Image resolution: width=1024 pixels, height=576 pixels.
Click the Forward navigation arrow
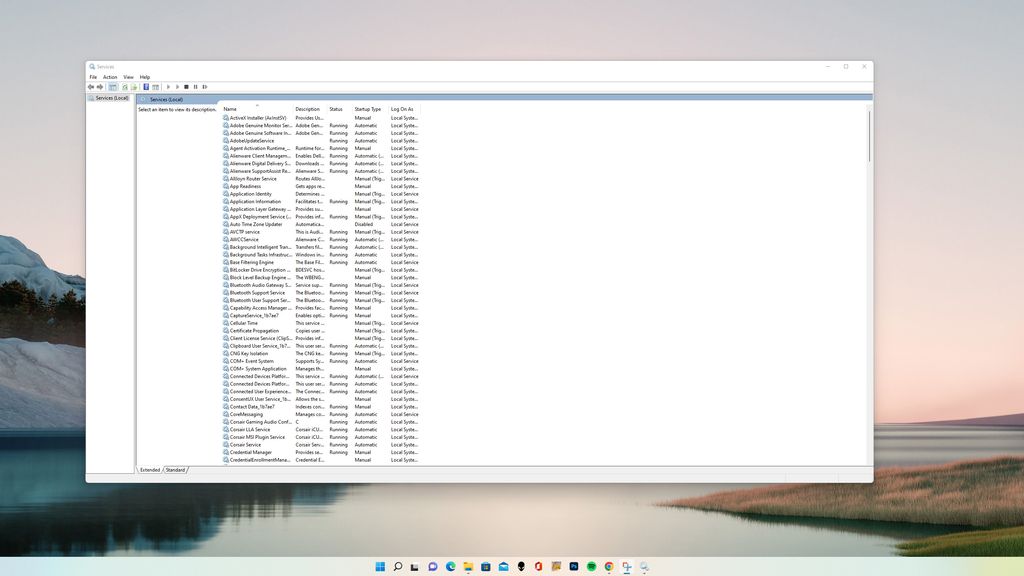point(100,87)
